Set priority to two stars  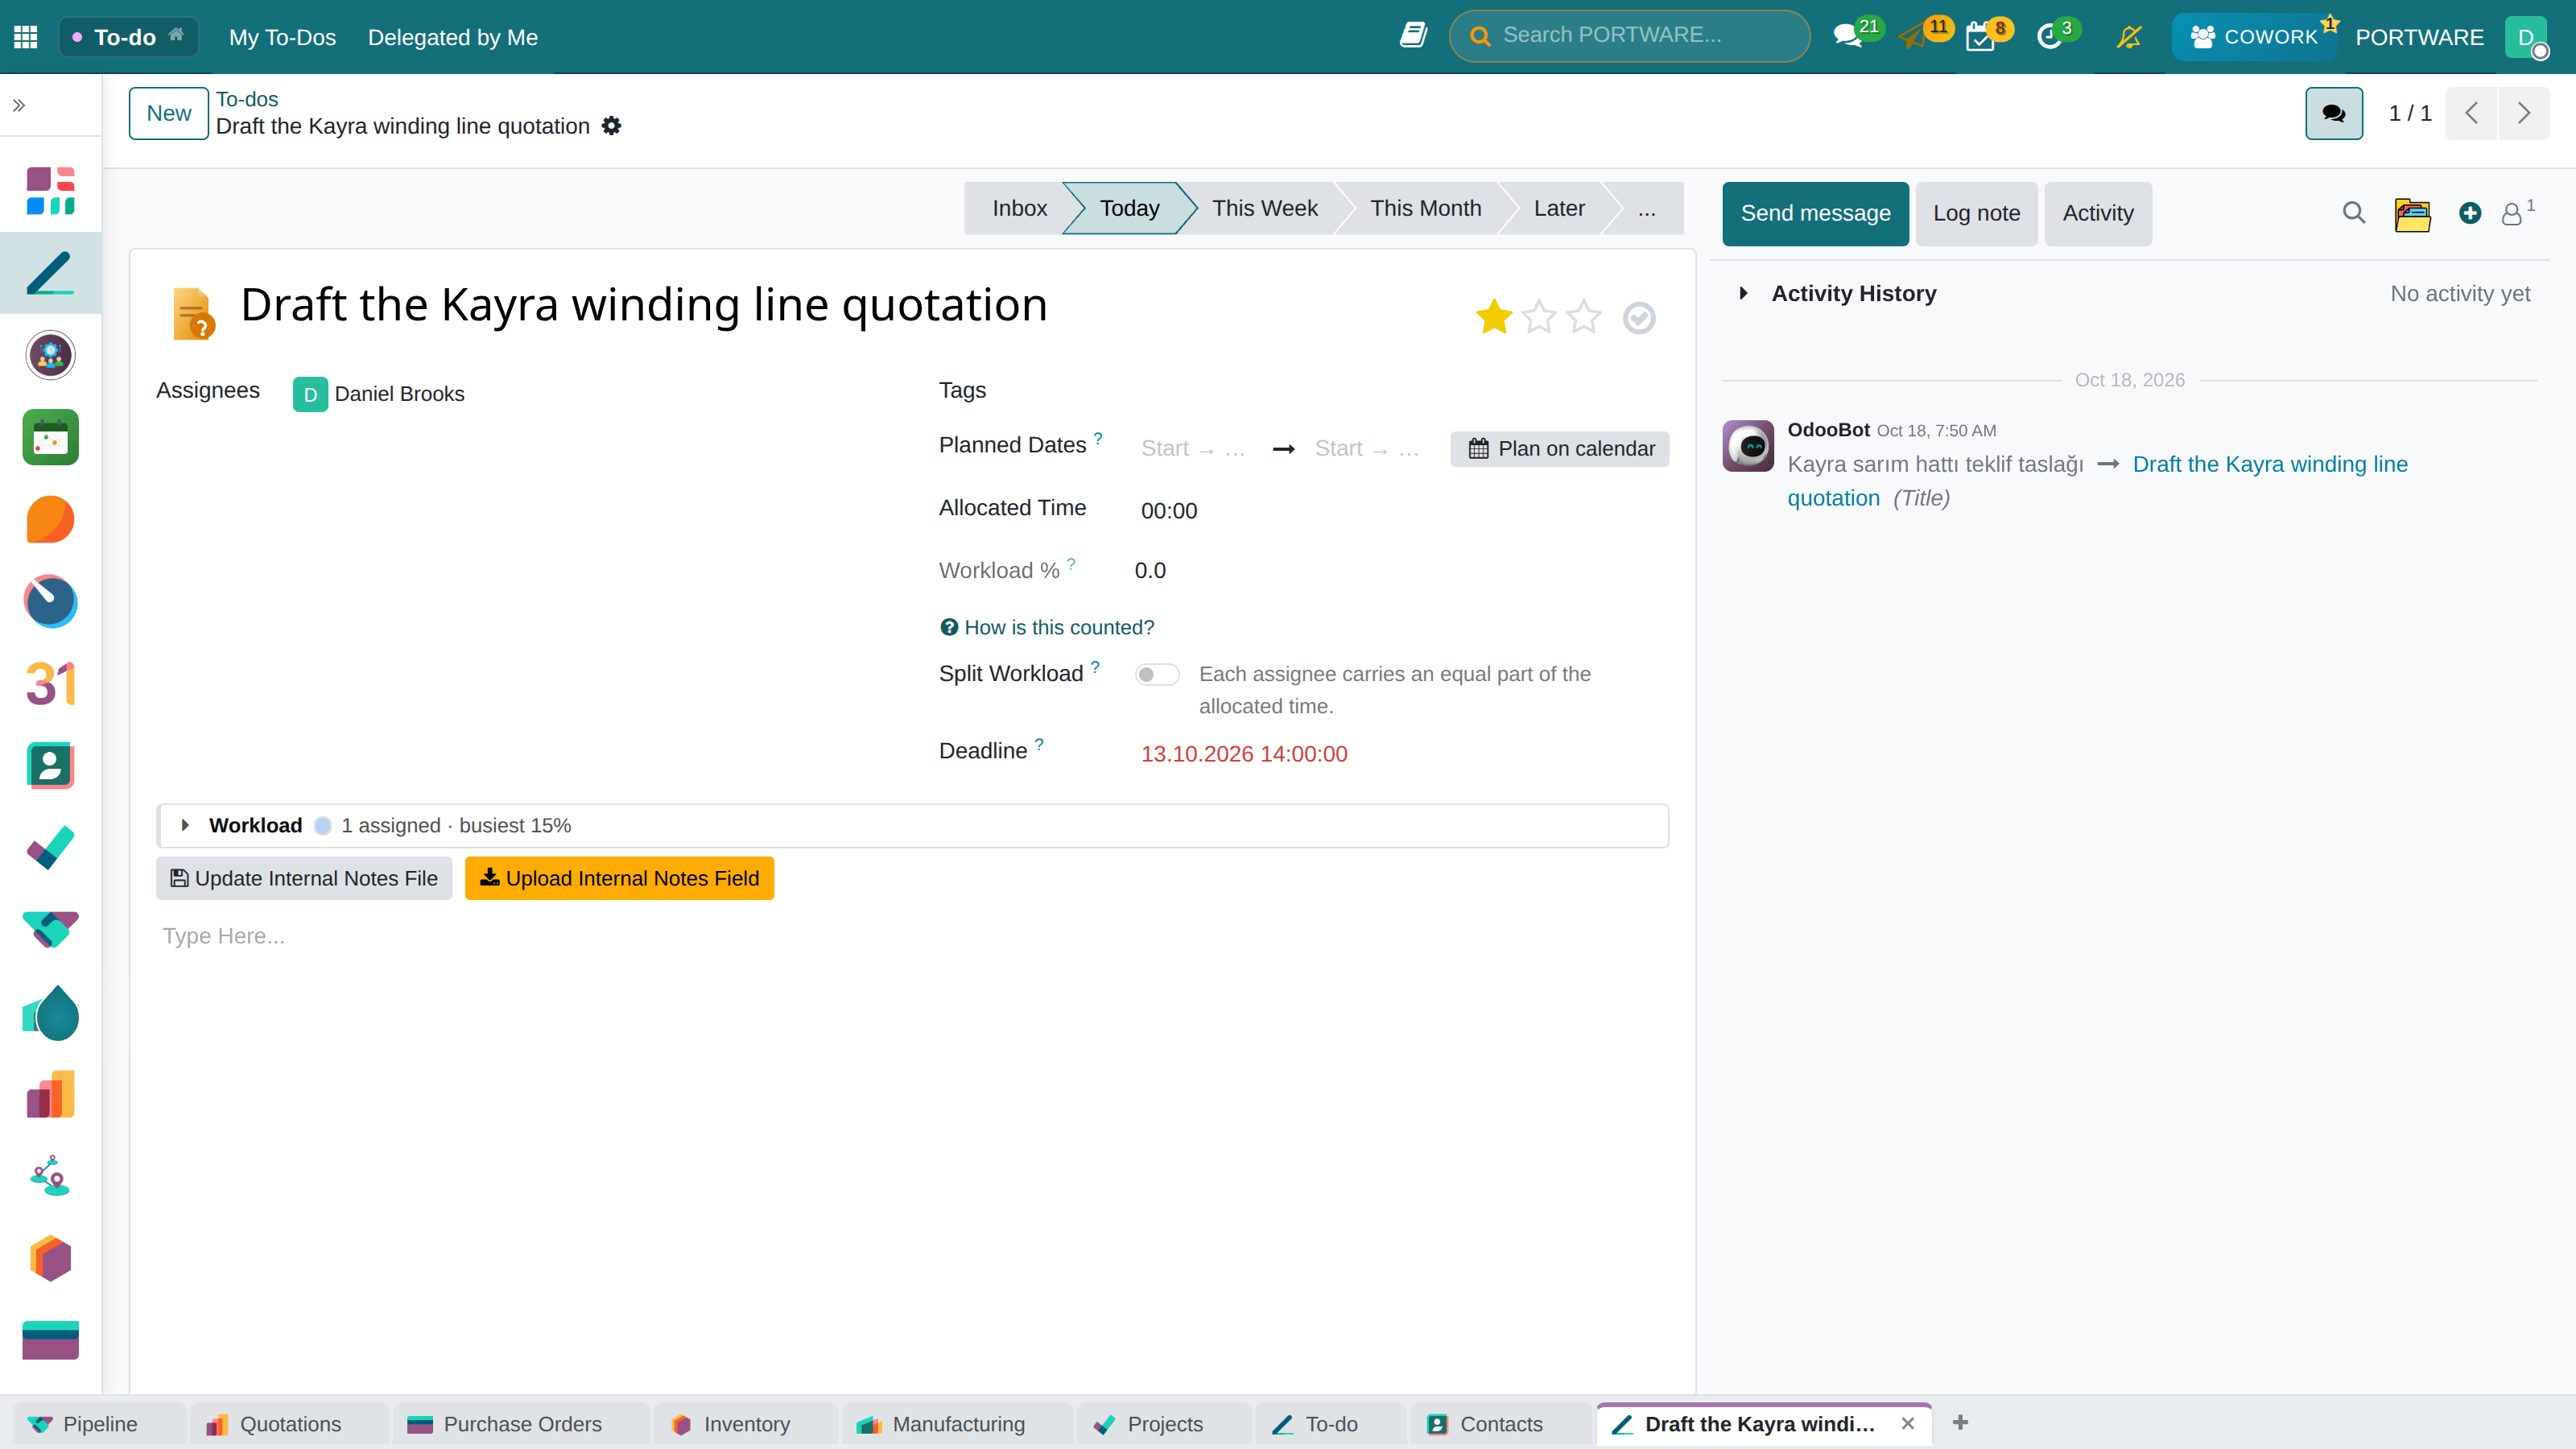(x=1538, y=317)
